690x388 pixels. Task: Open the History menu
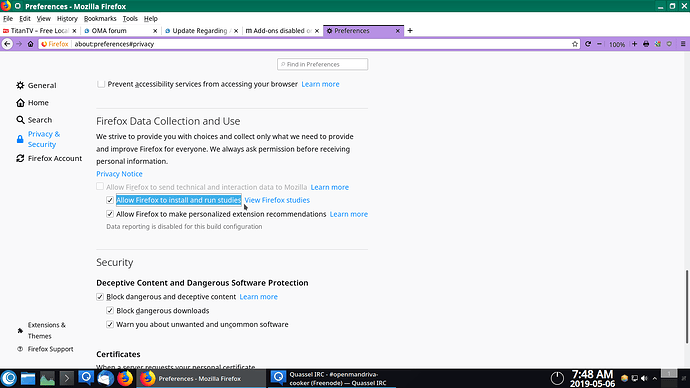67,18
